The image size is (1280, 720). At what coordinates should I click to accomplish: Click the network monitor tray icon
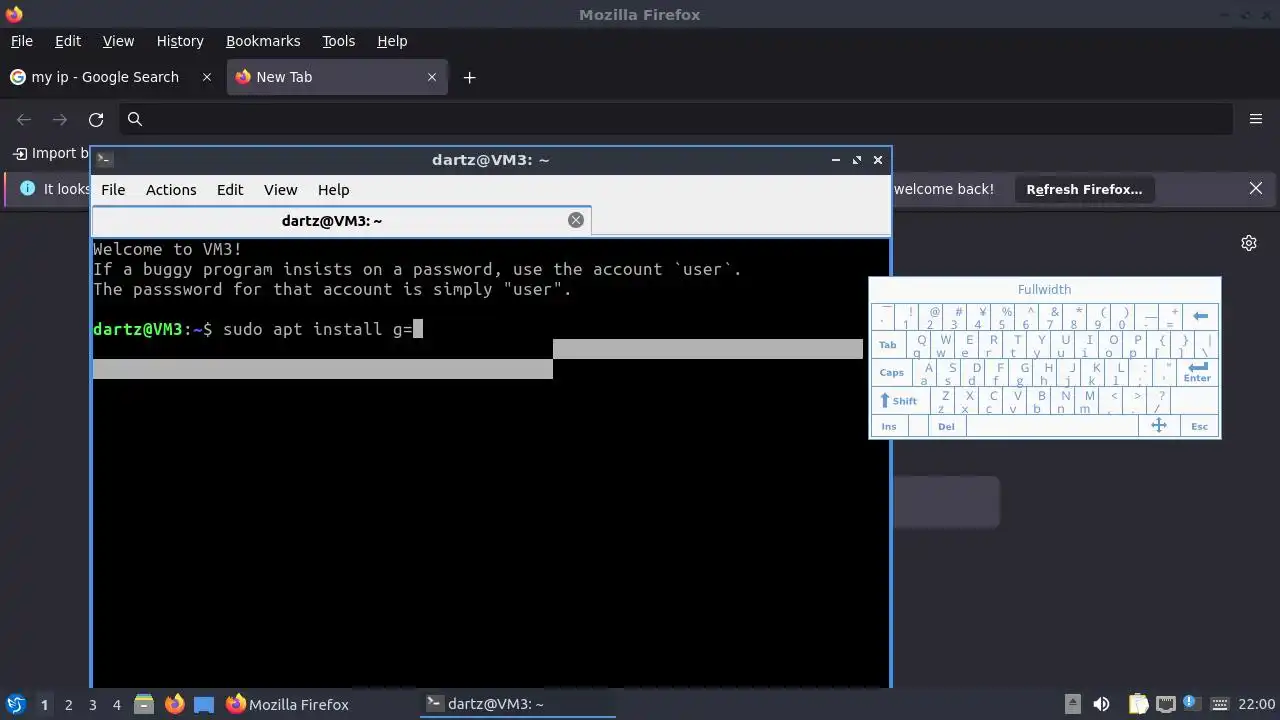pos(1165,704)
